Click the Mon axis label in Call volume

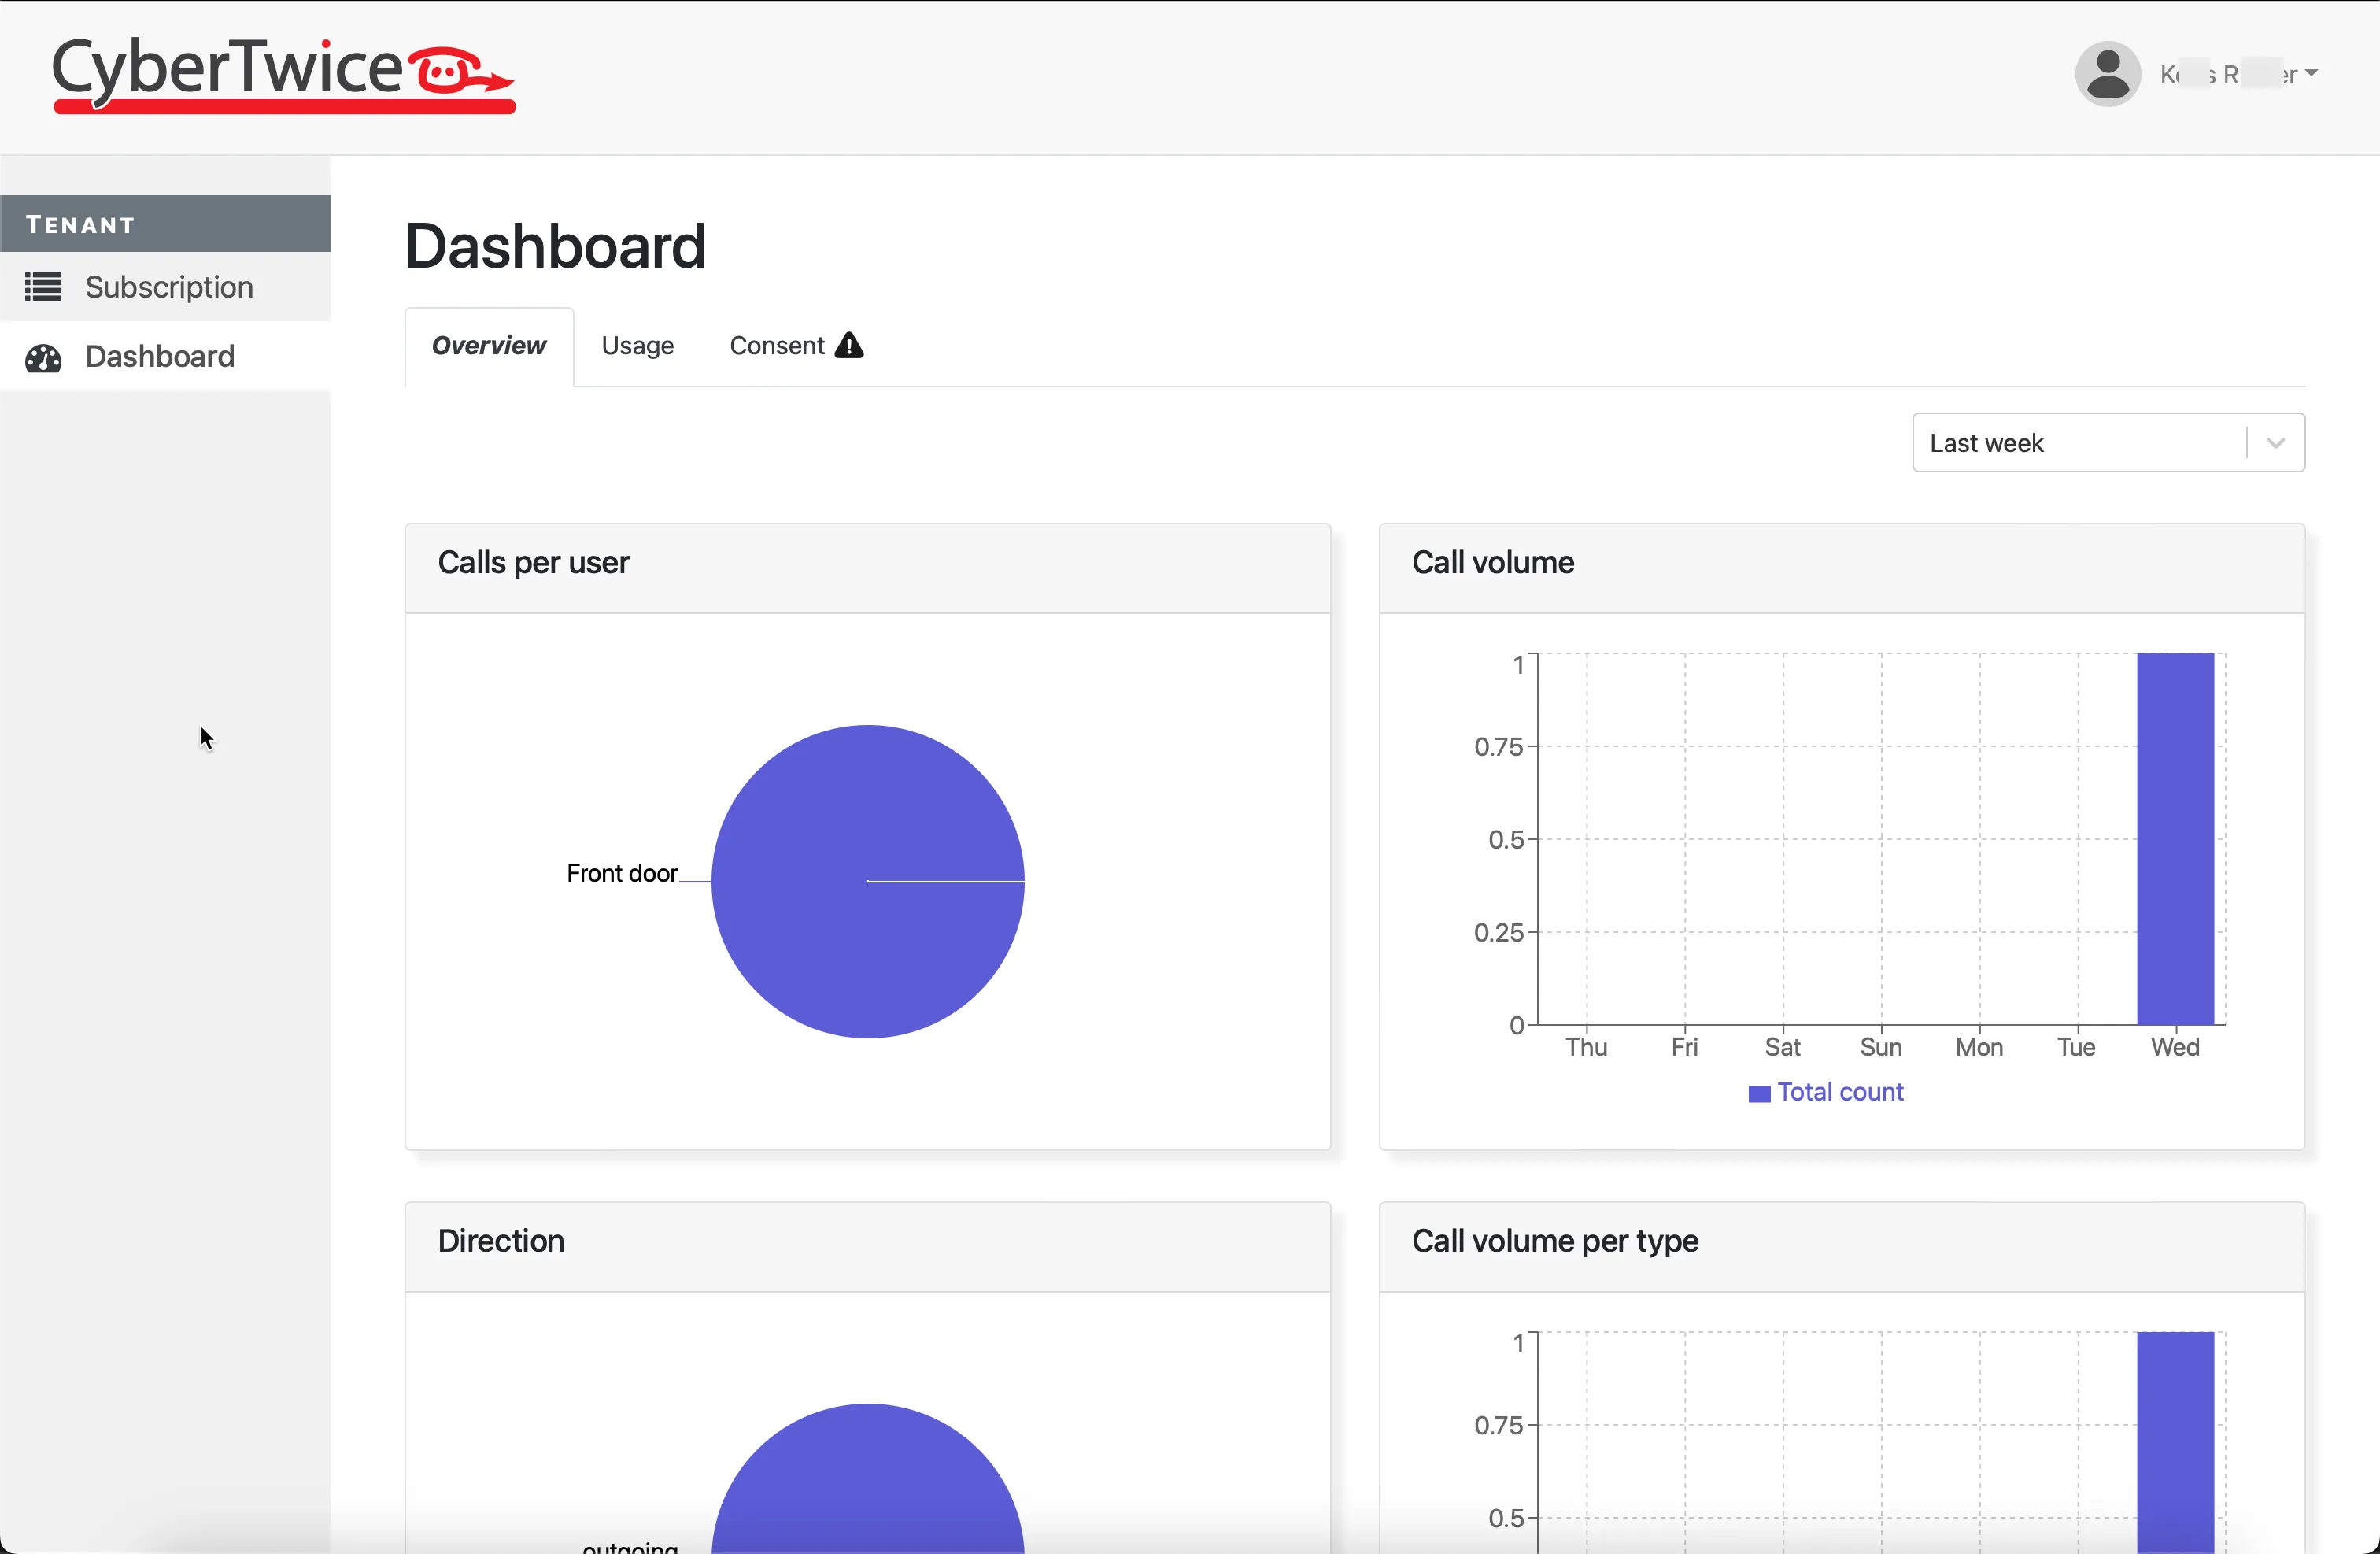[x=1979, y=1047]
